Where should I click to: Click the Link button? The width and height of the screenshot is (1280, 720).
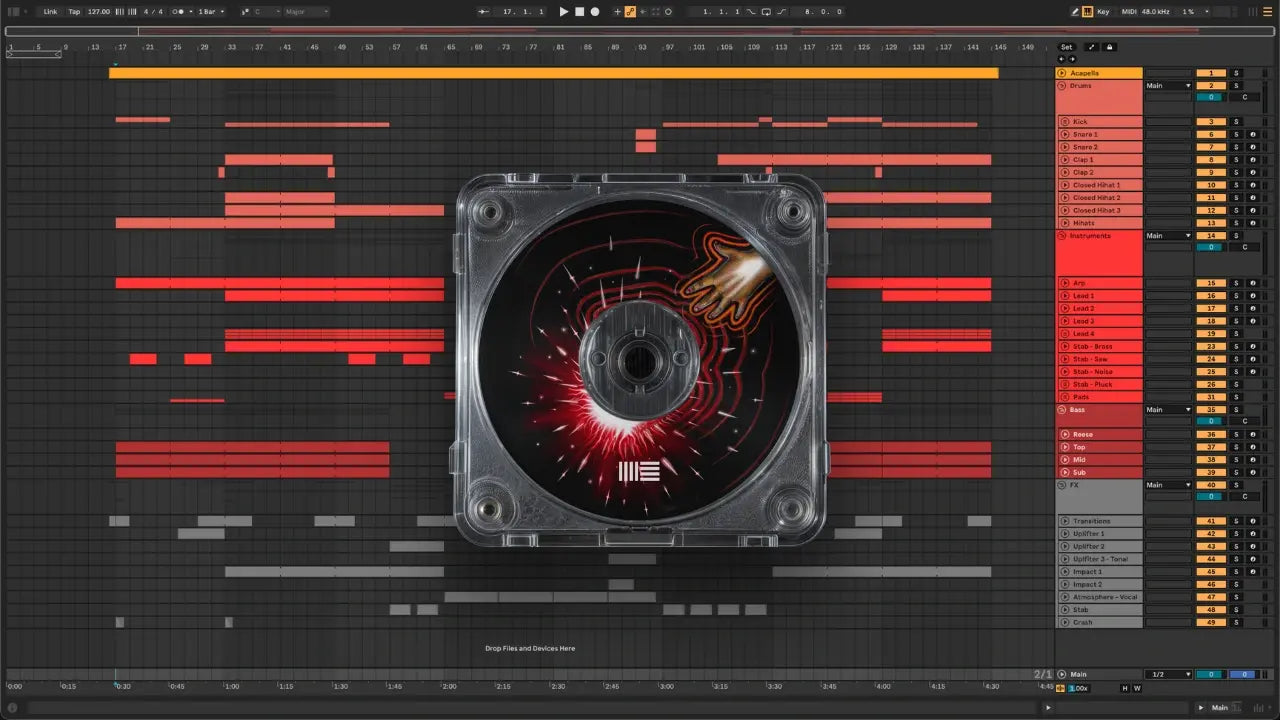click(50, 12)
